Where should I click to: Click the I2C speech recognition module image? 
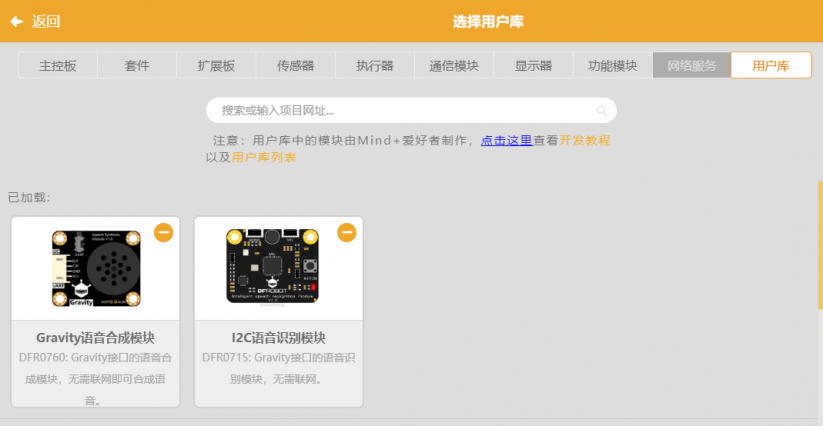pos(272,266)
